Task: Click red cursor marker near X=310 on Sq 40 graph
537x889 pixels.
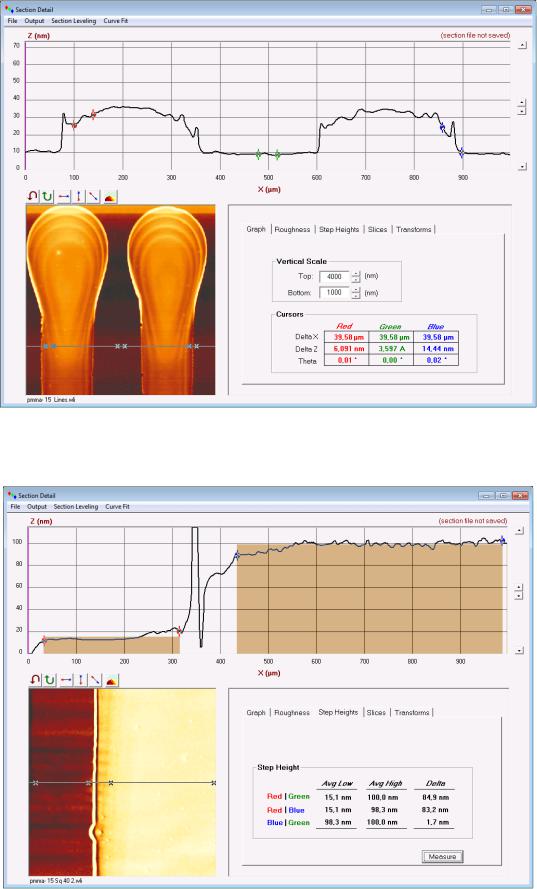Action: [x=179, y=630]
